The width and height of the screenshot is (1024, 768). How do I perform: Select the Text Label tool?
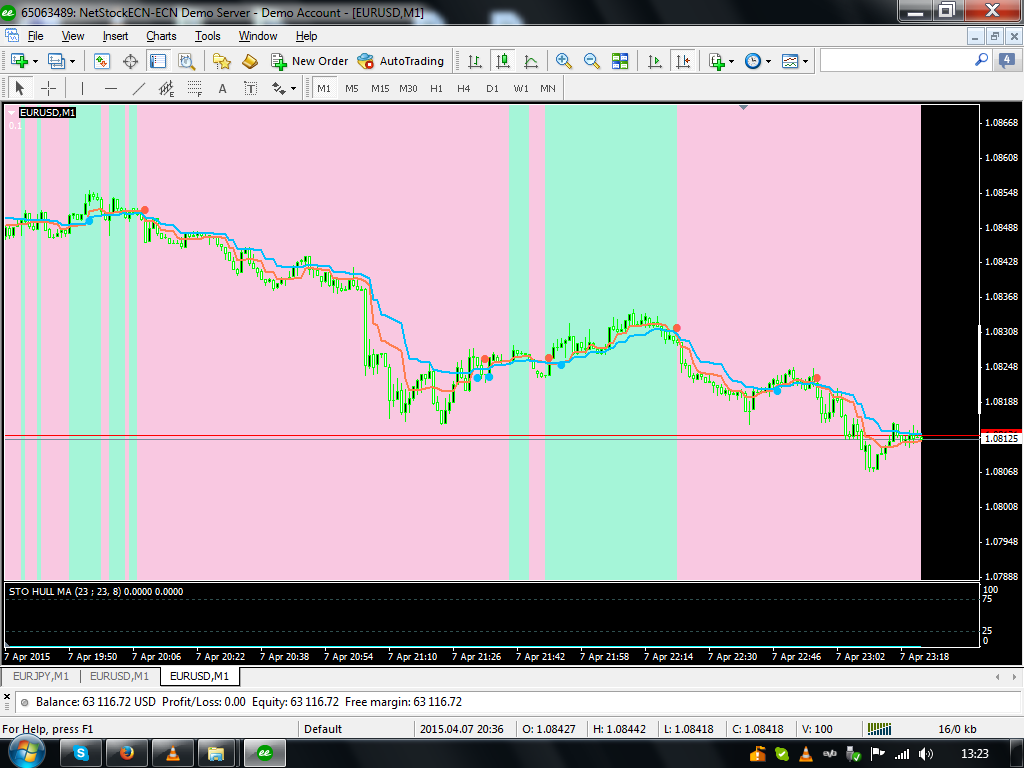click(x=251, y=88)
